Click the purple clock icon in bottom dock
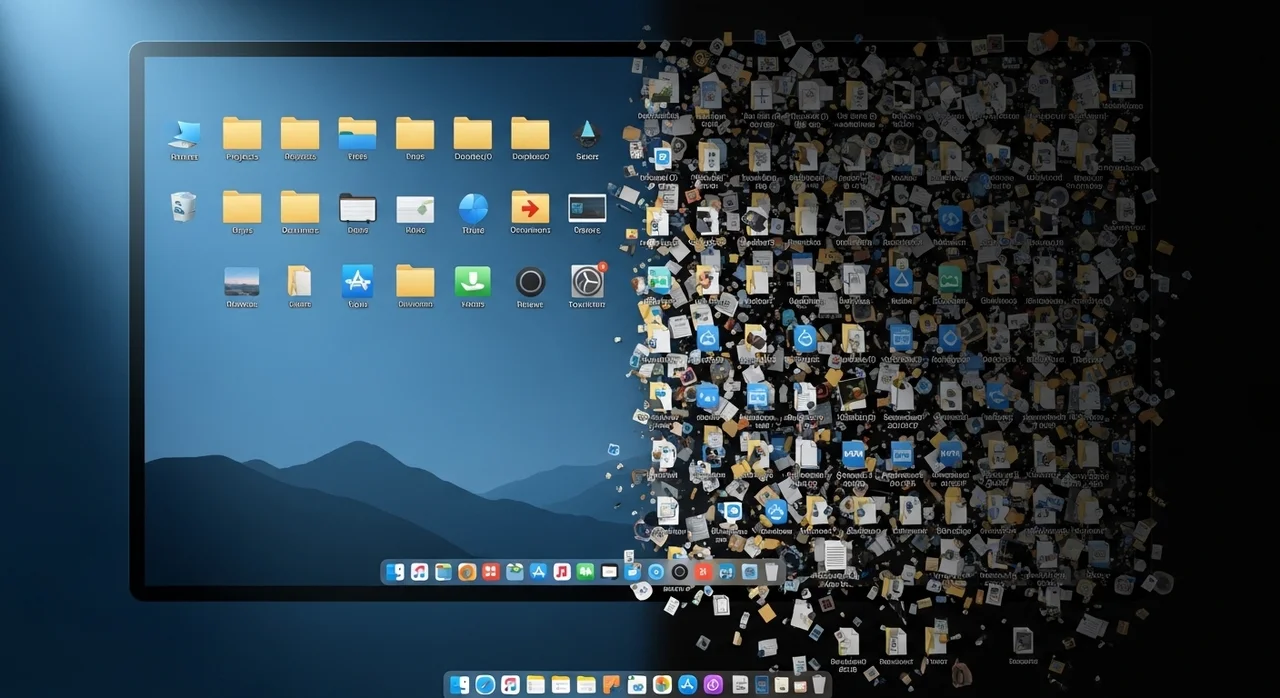 click(713, 685)
